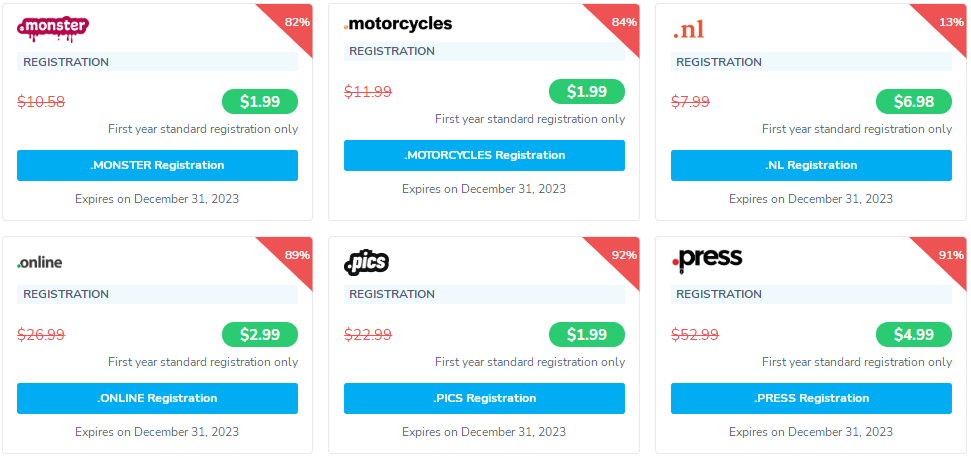Click the 82% discount corner badge

294,22
